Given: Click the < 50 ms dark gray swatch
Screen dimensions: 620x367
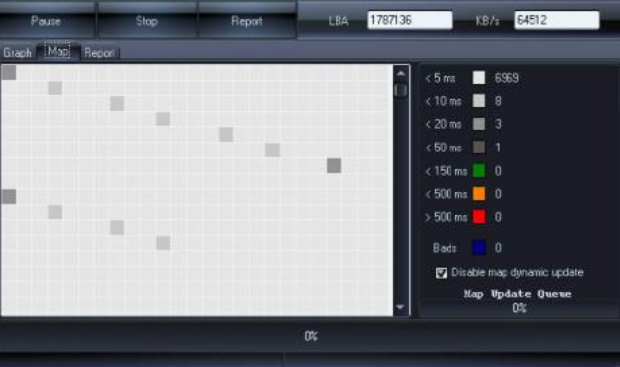Looking at the screenshot, I should 479,147.
